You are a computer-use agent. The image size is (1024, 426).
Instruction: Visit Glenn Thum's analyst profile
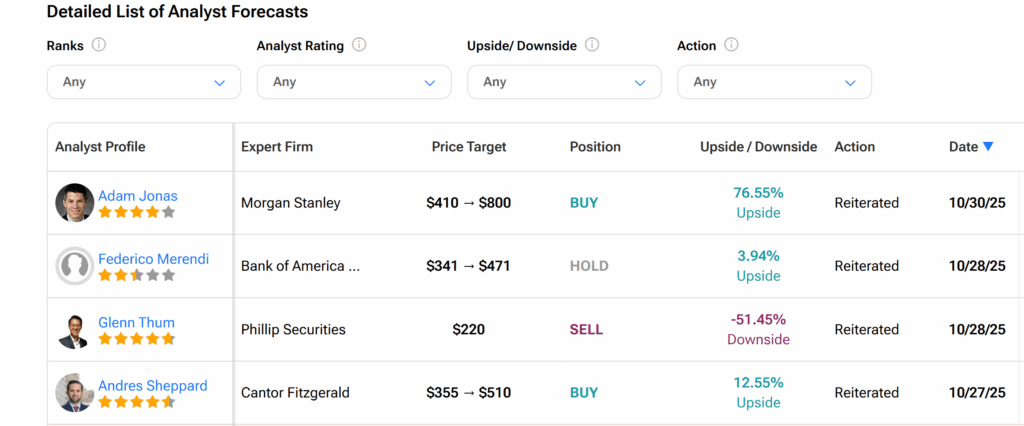[x=136, y=323]
